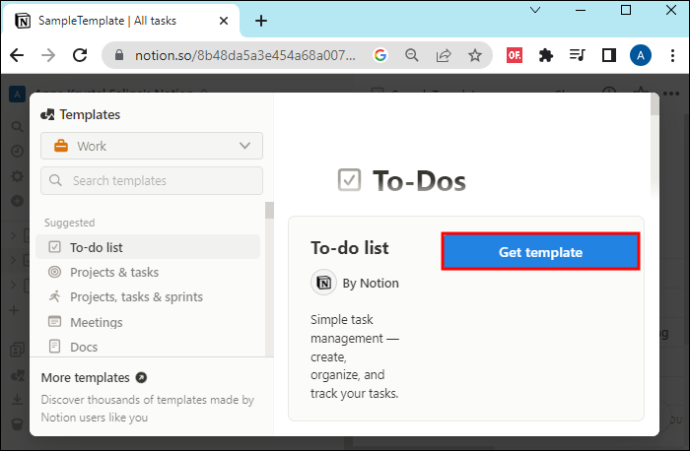Click the preview pane scrollbar
The height and width of the screenshot is (451, 690).
click(654, 104)
